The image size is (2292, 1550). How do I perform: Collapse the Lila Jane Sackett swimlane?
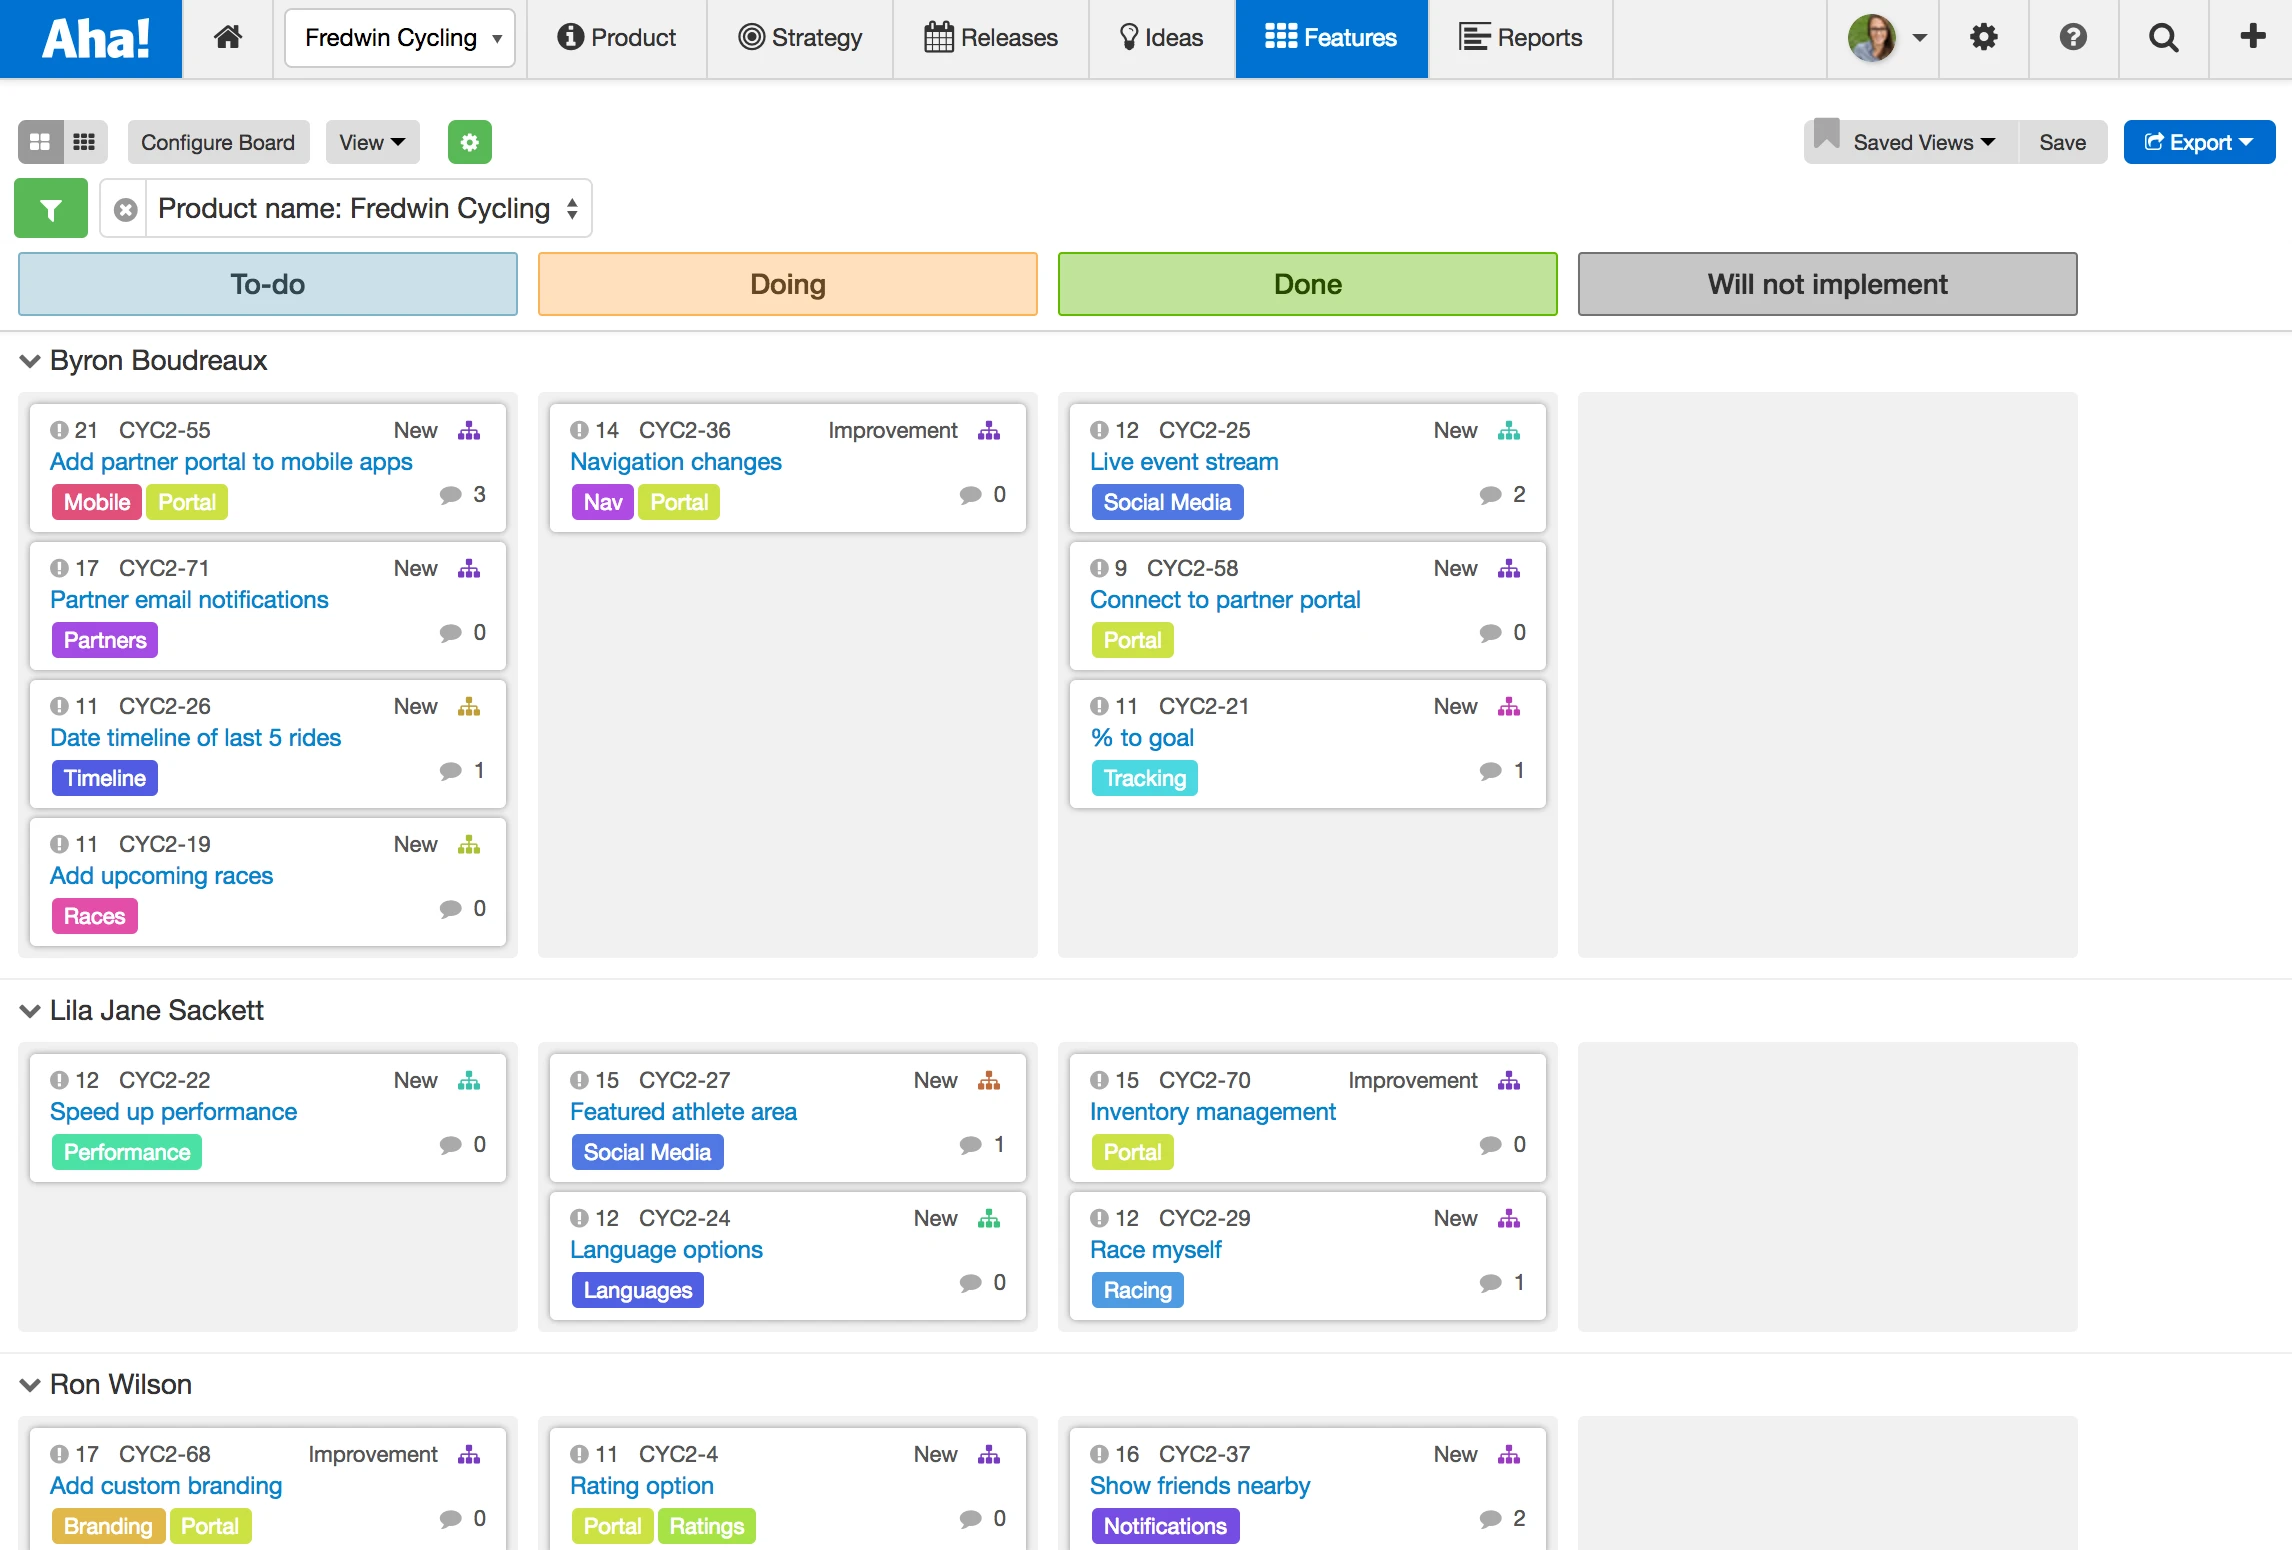click(30, 1011)
